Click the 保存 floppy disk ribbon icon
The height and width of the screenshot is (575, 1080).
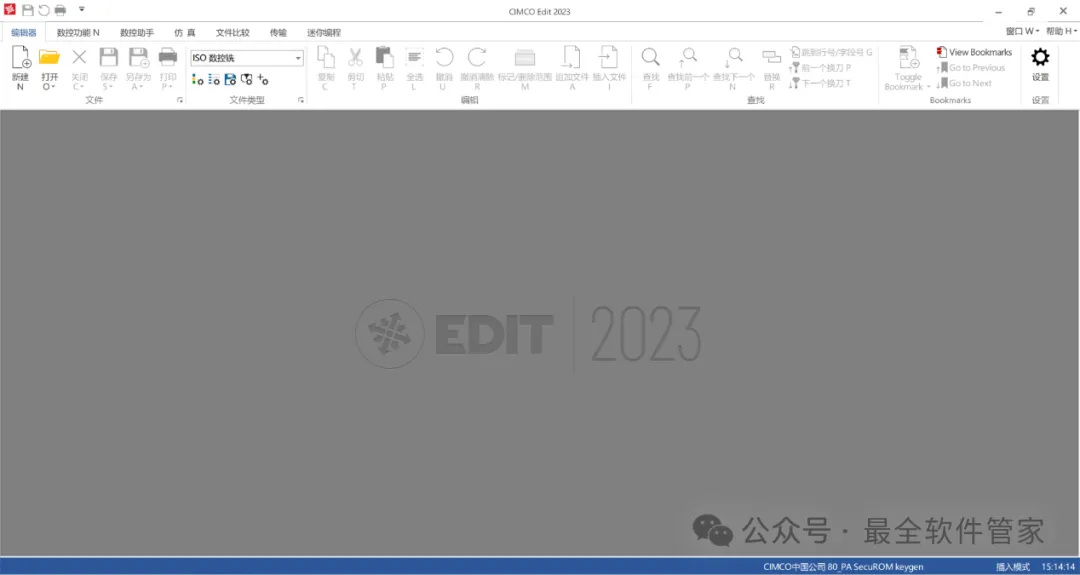point(109,57)
